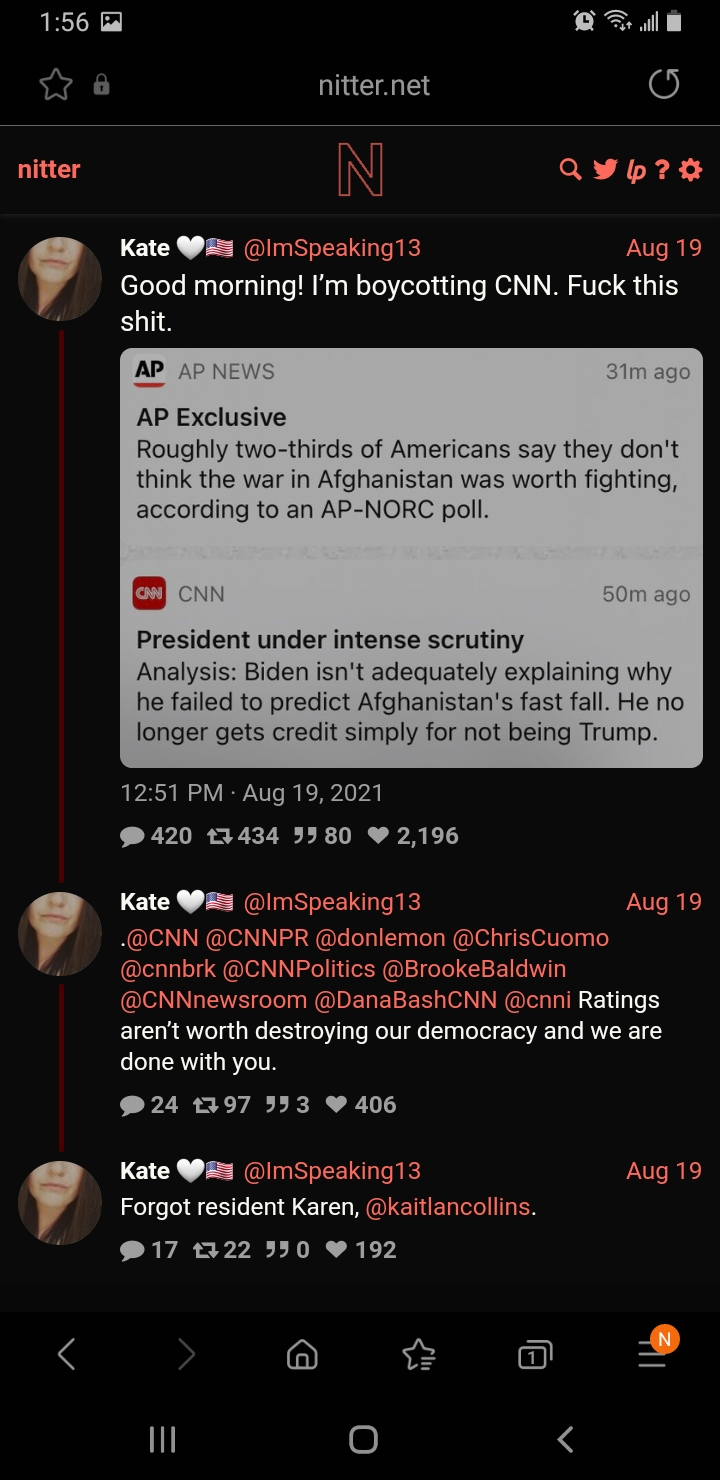Open the 12:51 PM Aug 19, 2021 timestamp

point(252,793)
